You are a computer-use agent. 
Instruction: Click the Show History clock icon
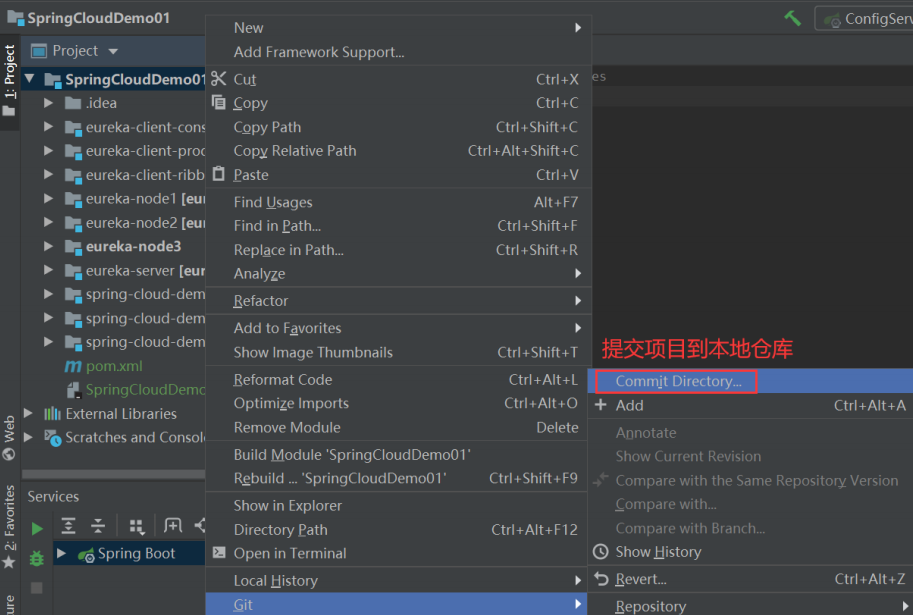point(600,552)
